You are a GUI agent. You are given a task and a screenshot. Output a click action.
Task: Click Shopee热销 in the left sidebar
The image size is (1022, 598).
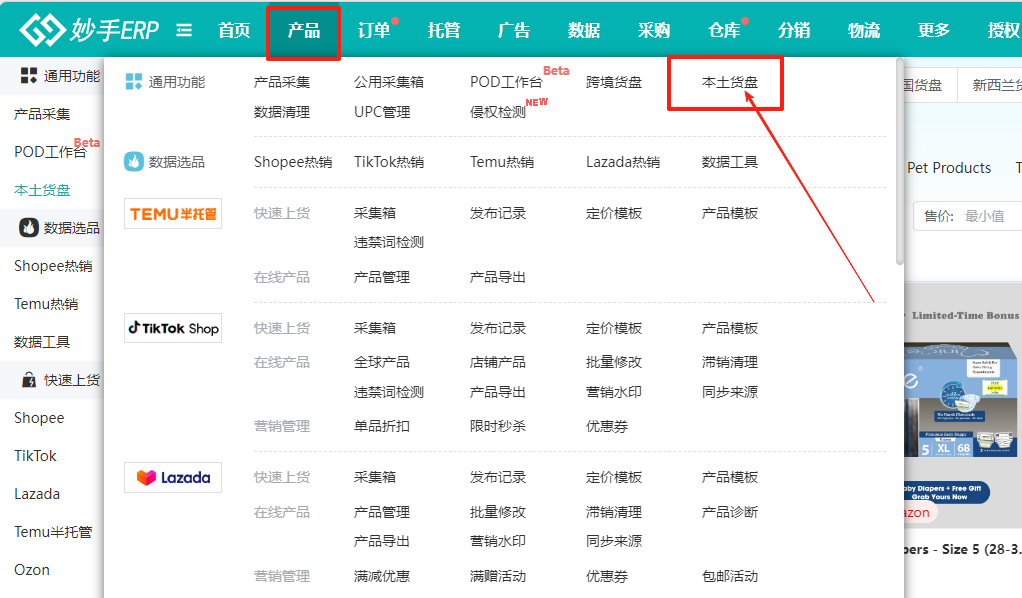[x=53, y=266]
